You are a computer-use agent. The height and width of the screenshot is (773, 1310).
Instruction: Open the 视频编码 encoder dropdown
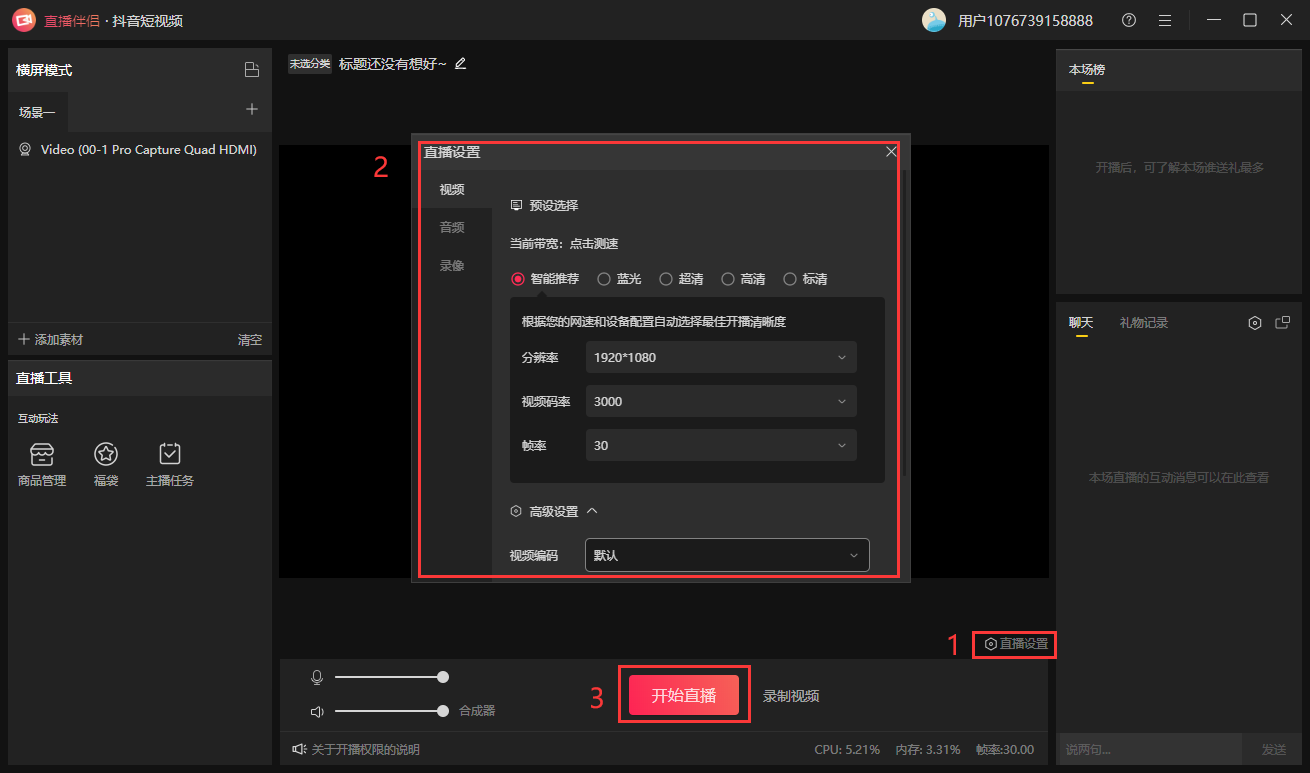(x=726, y=555)
